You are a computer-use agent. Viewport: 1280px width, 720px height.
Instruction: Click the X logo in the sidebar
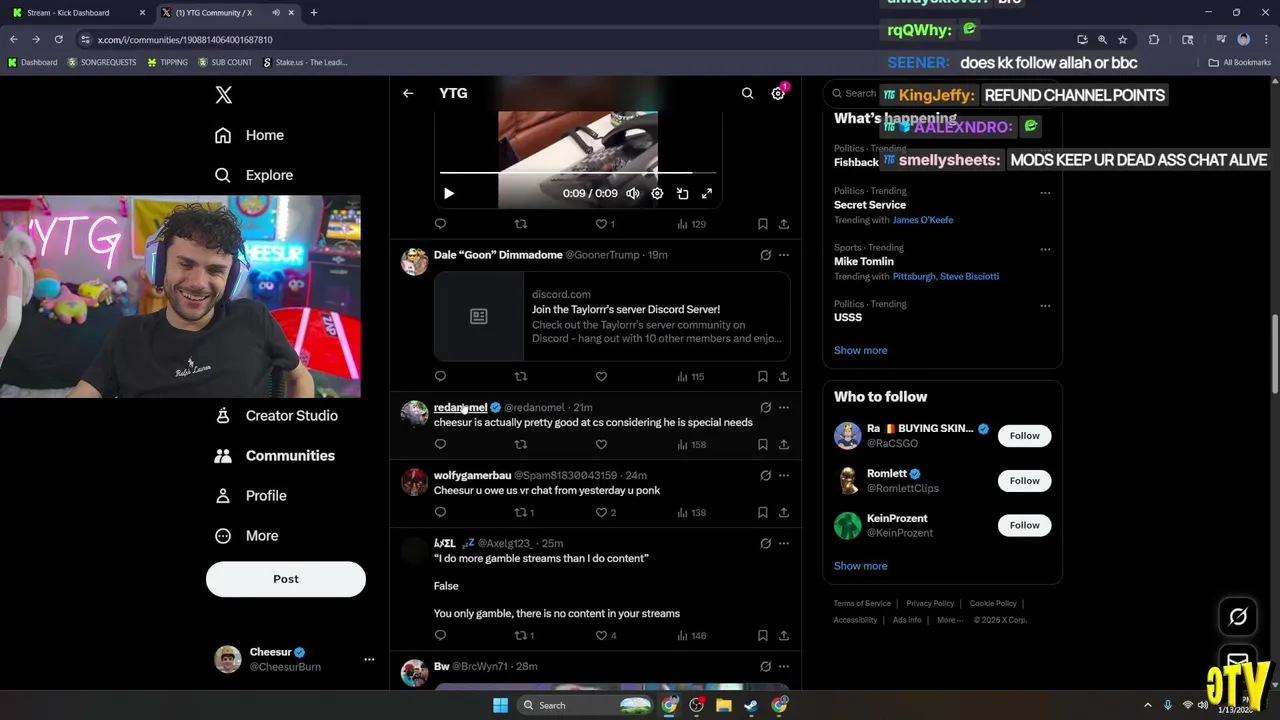[x=224, y=95]
